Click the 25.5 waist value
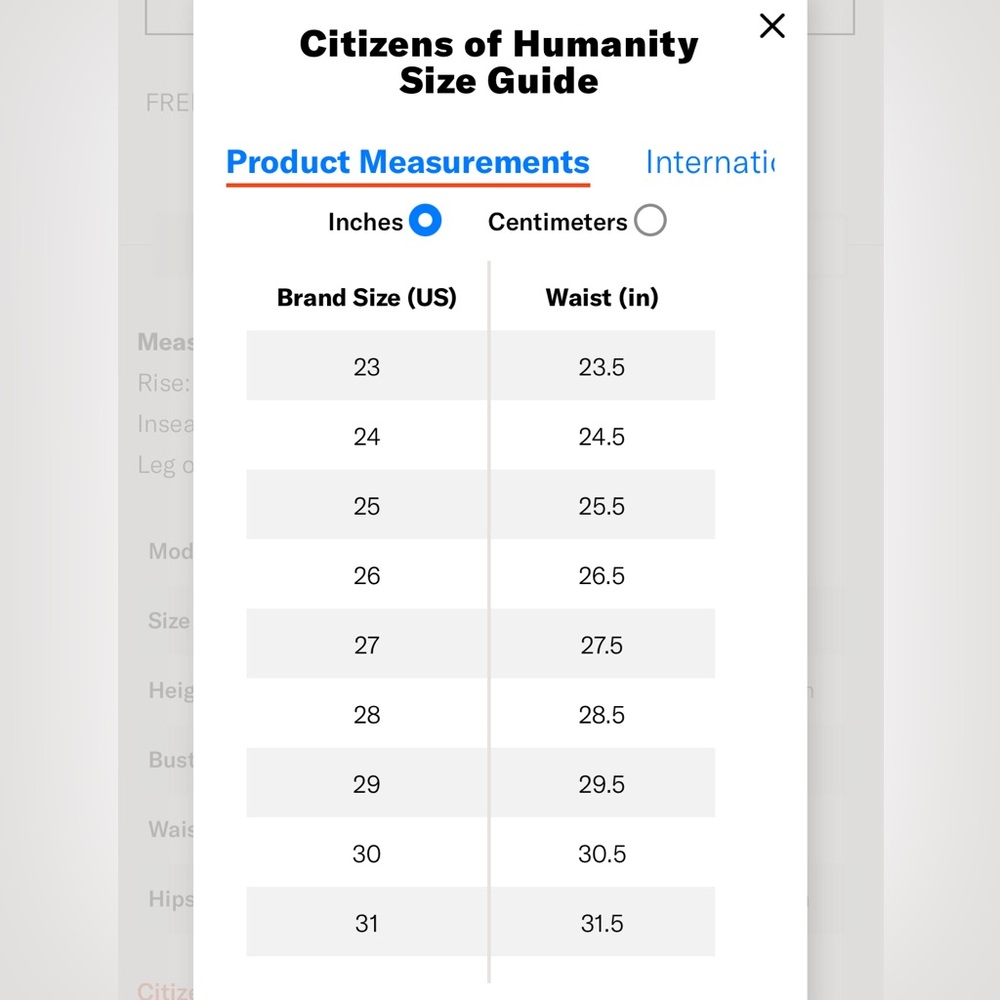The image size is (1000, 1000). click(601, 506)
